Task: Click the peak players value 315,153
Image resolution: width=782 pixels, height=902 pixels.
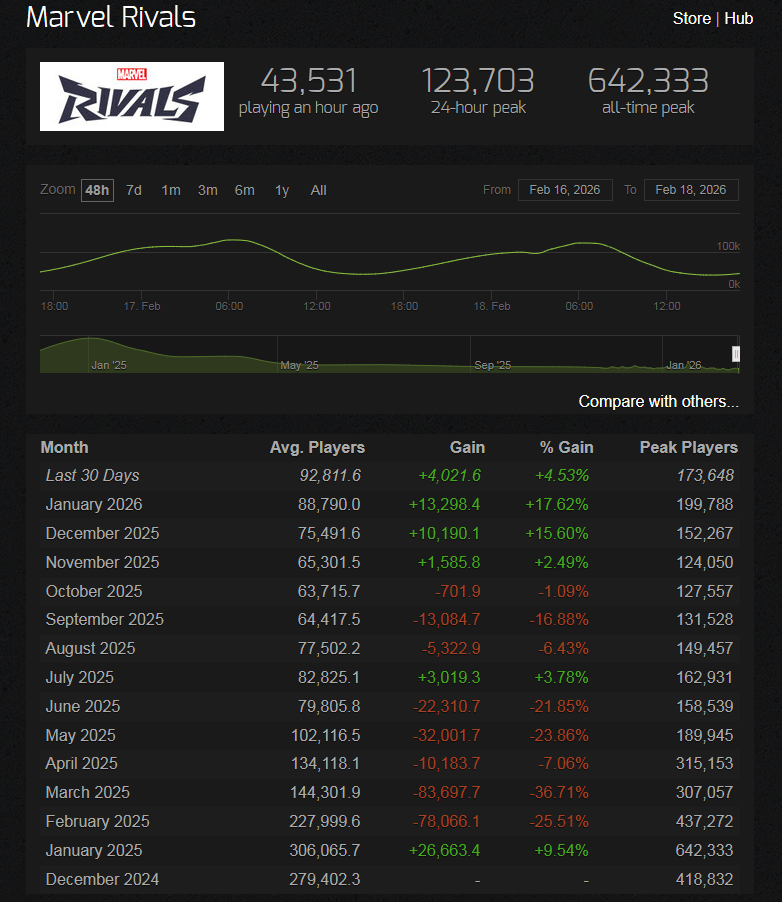Action: click(705, 763)
